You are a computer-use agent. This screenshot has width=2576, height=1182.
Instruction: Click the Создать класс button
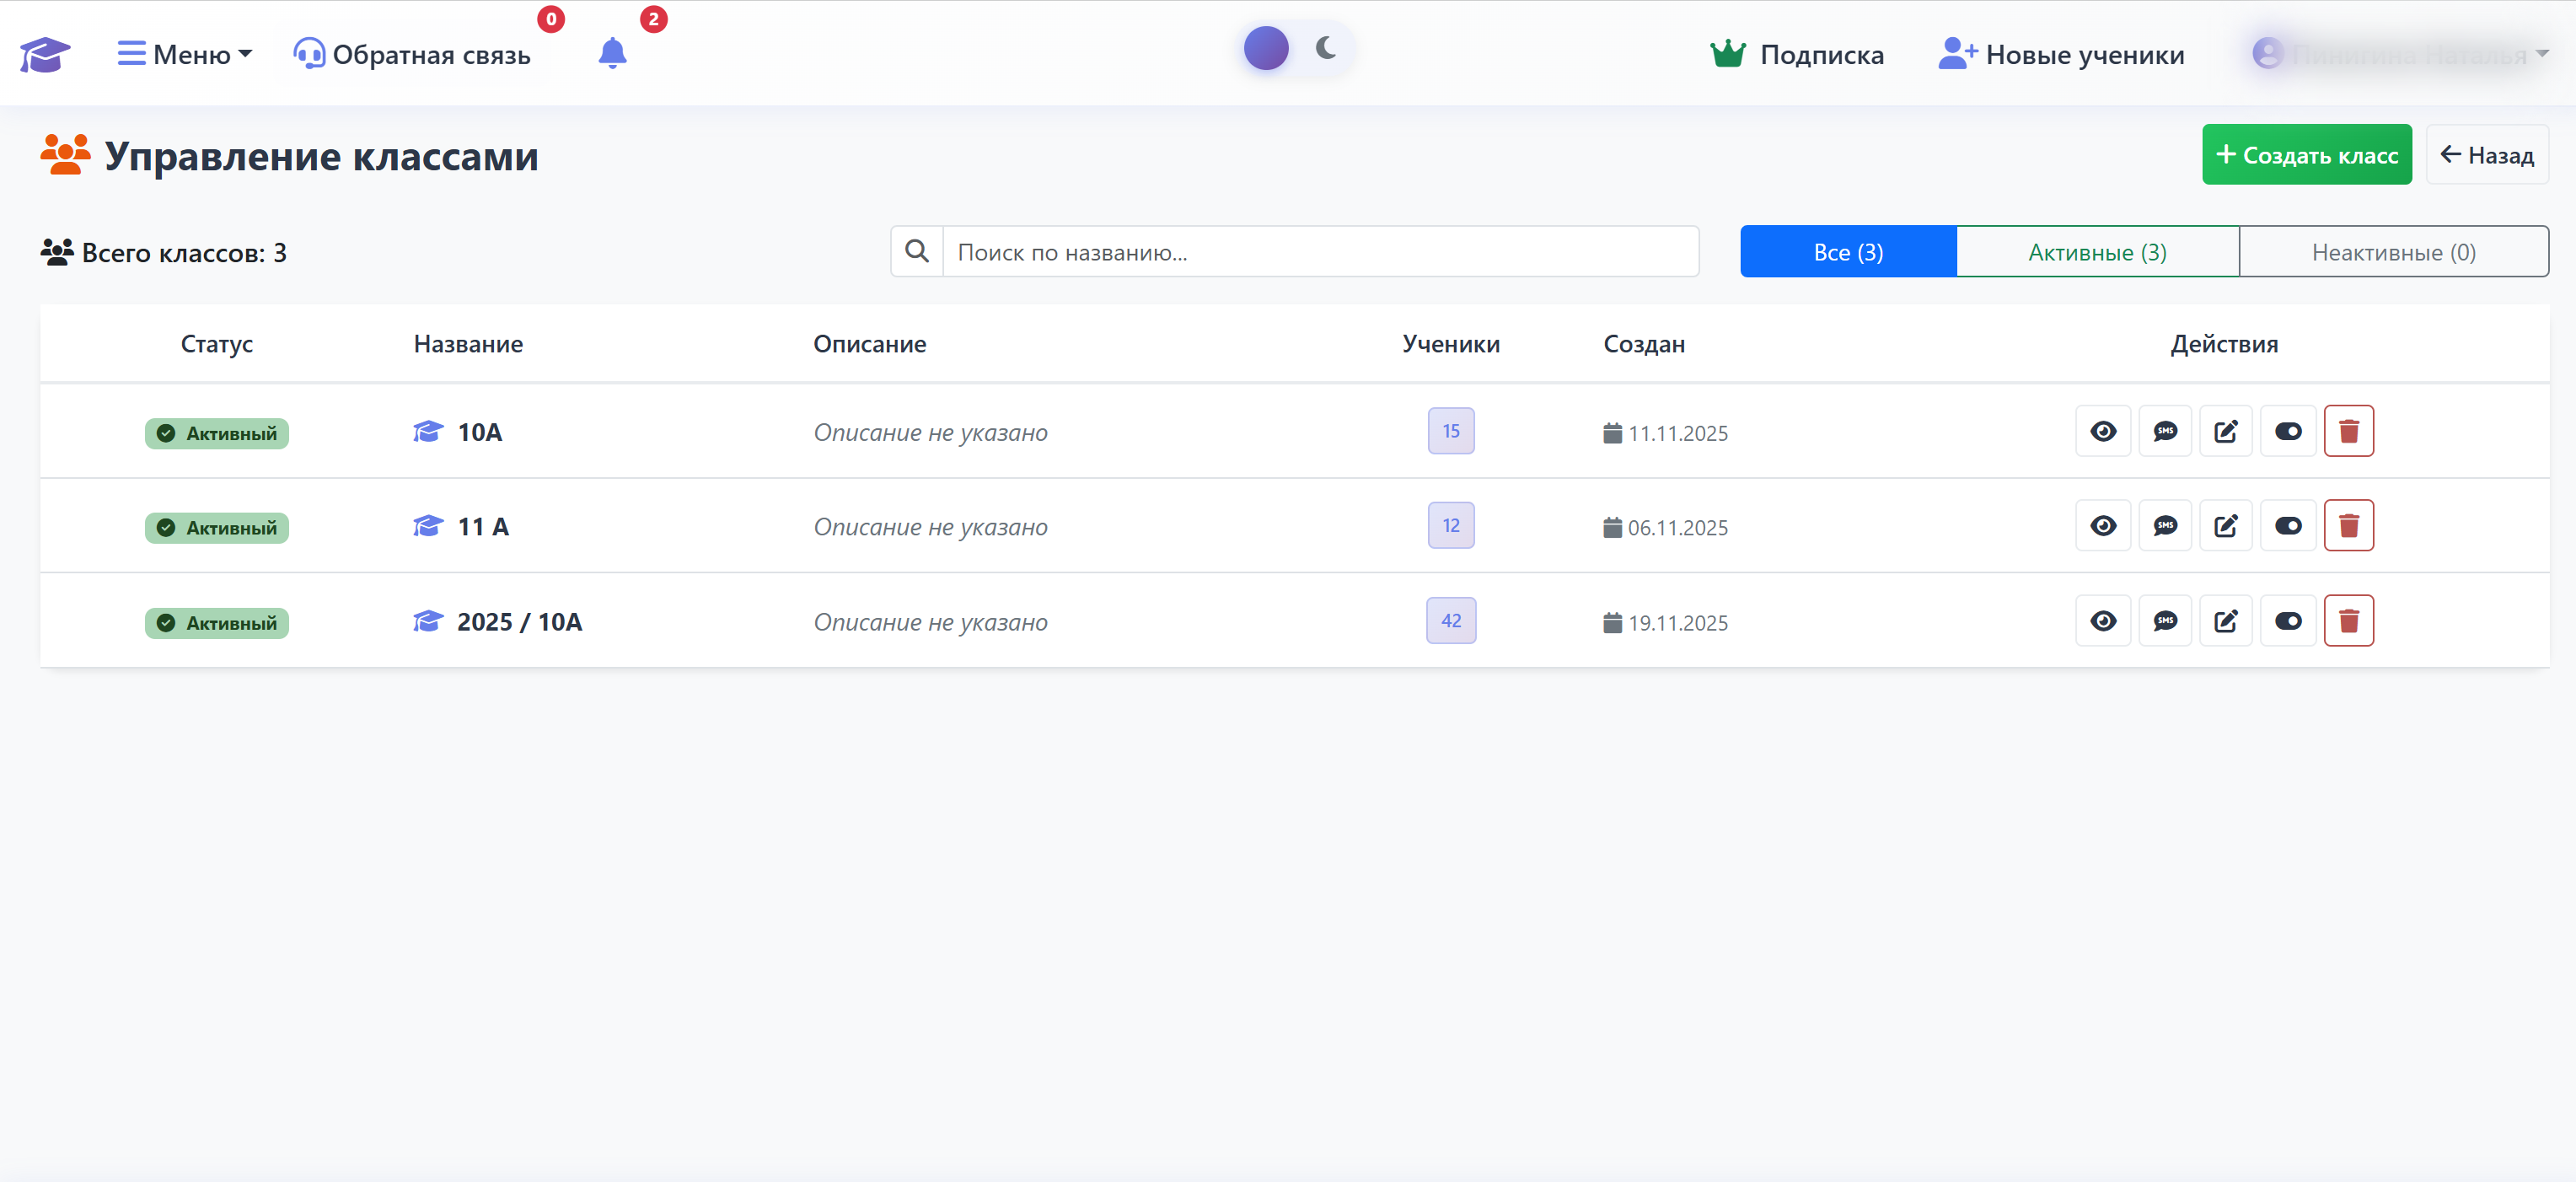pyautogui.click(x=2306, y=155)
